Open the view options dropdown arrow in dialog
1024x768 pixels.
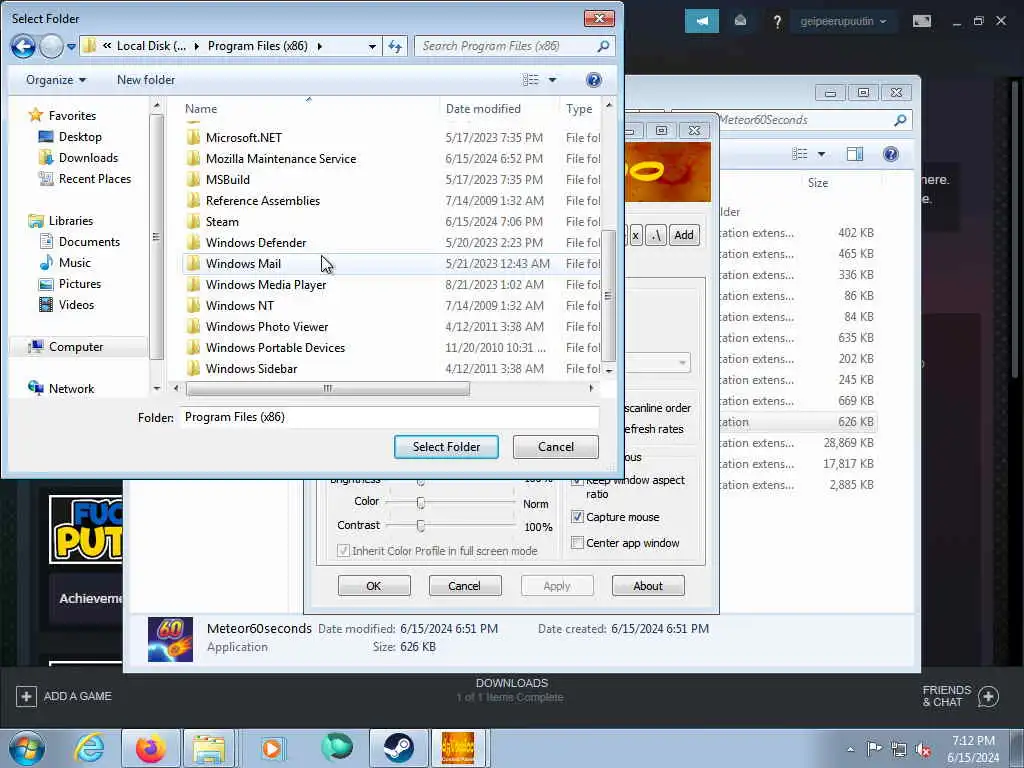[552, 80]
